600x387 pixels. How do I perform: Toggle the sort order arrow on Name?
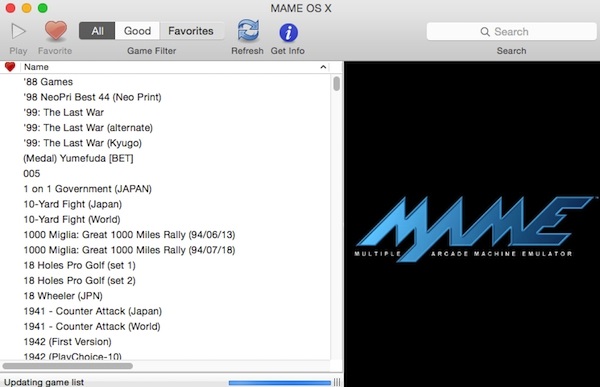click(x=323, y=67)
